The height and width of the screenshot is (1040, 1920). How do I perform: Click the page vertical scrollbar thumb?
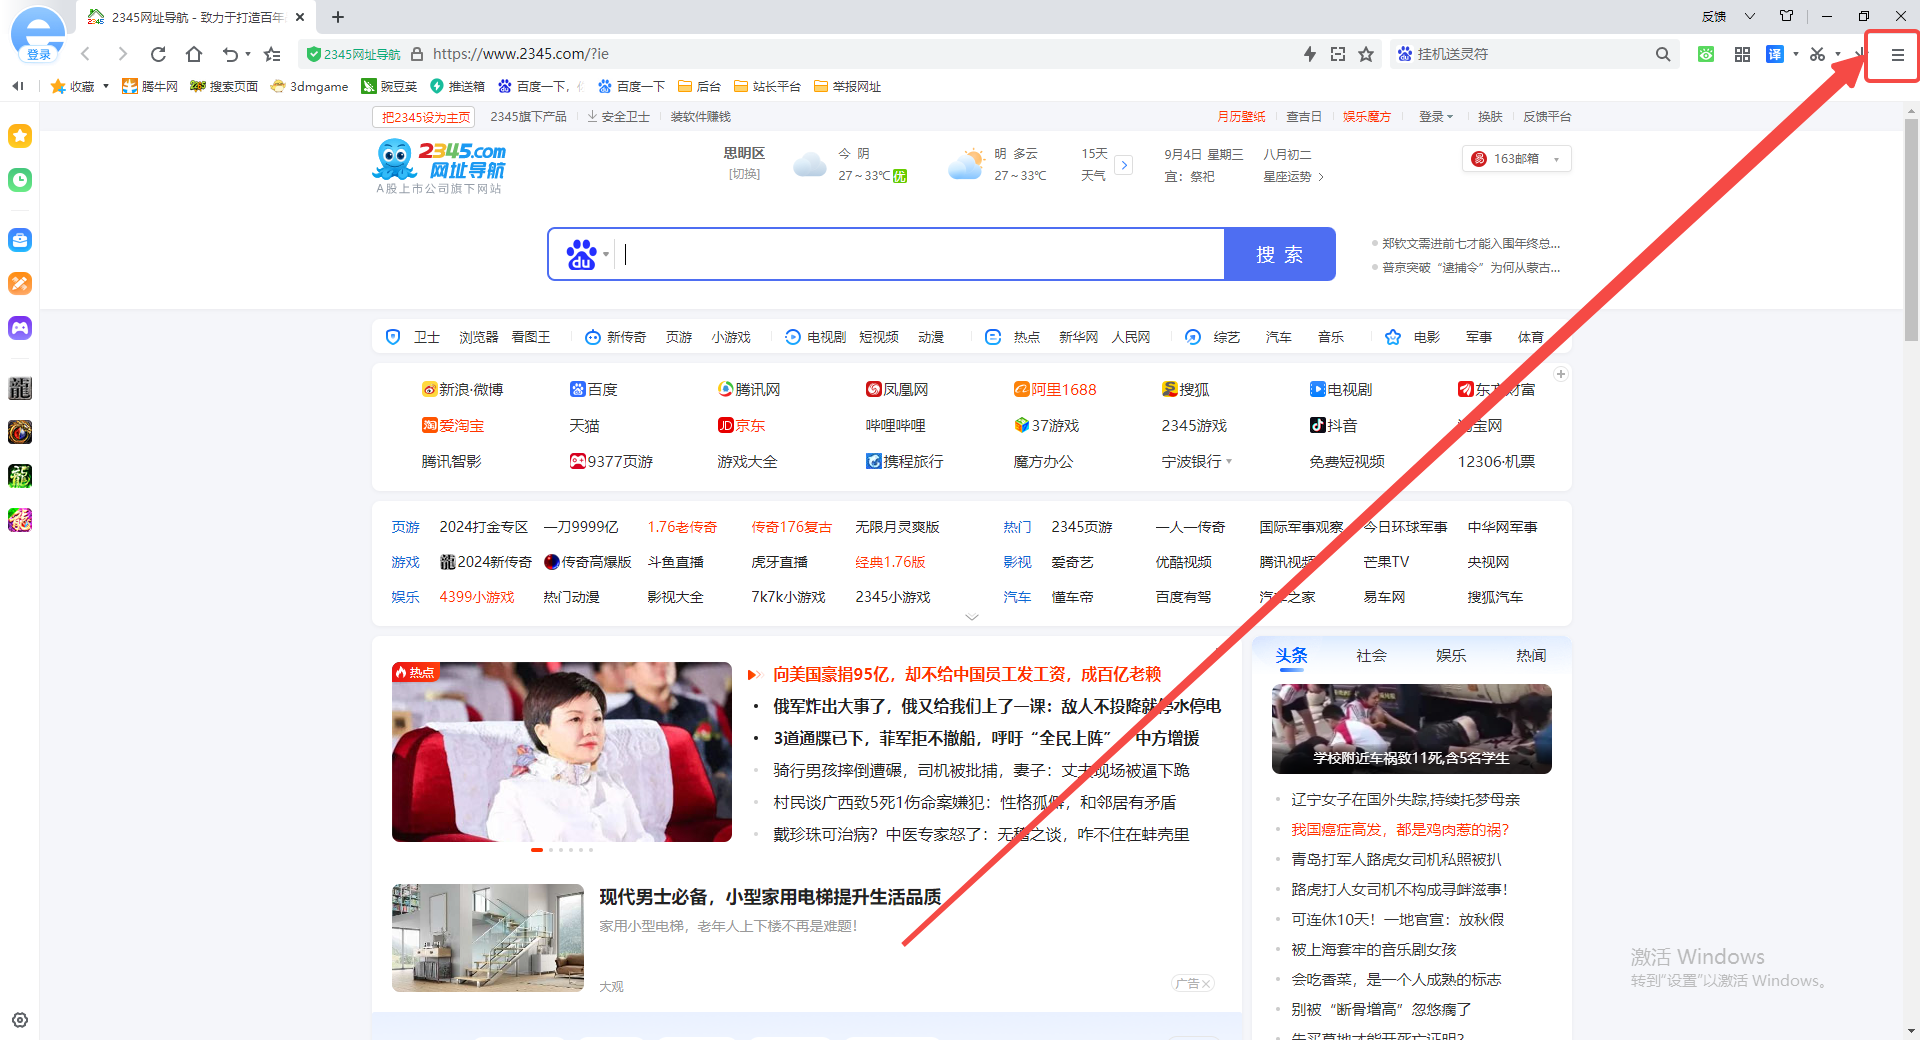click(1911, 230)
